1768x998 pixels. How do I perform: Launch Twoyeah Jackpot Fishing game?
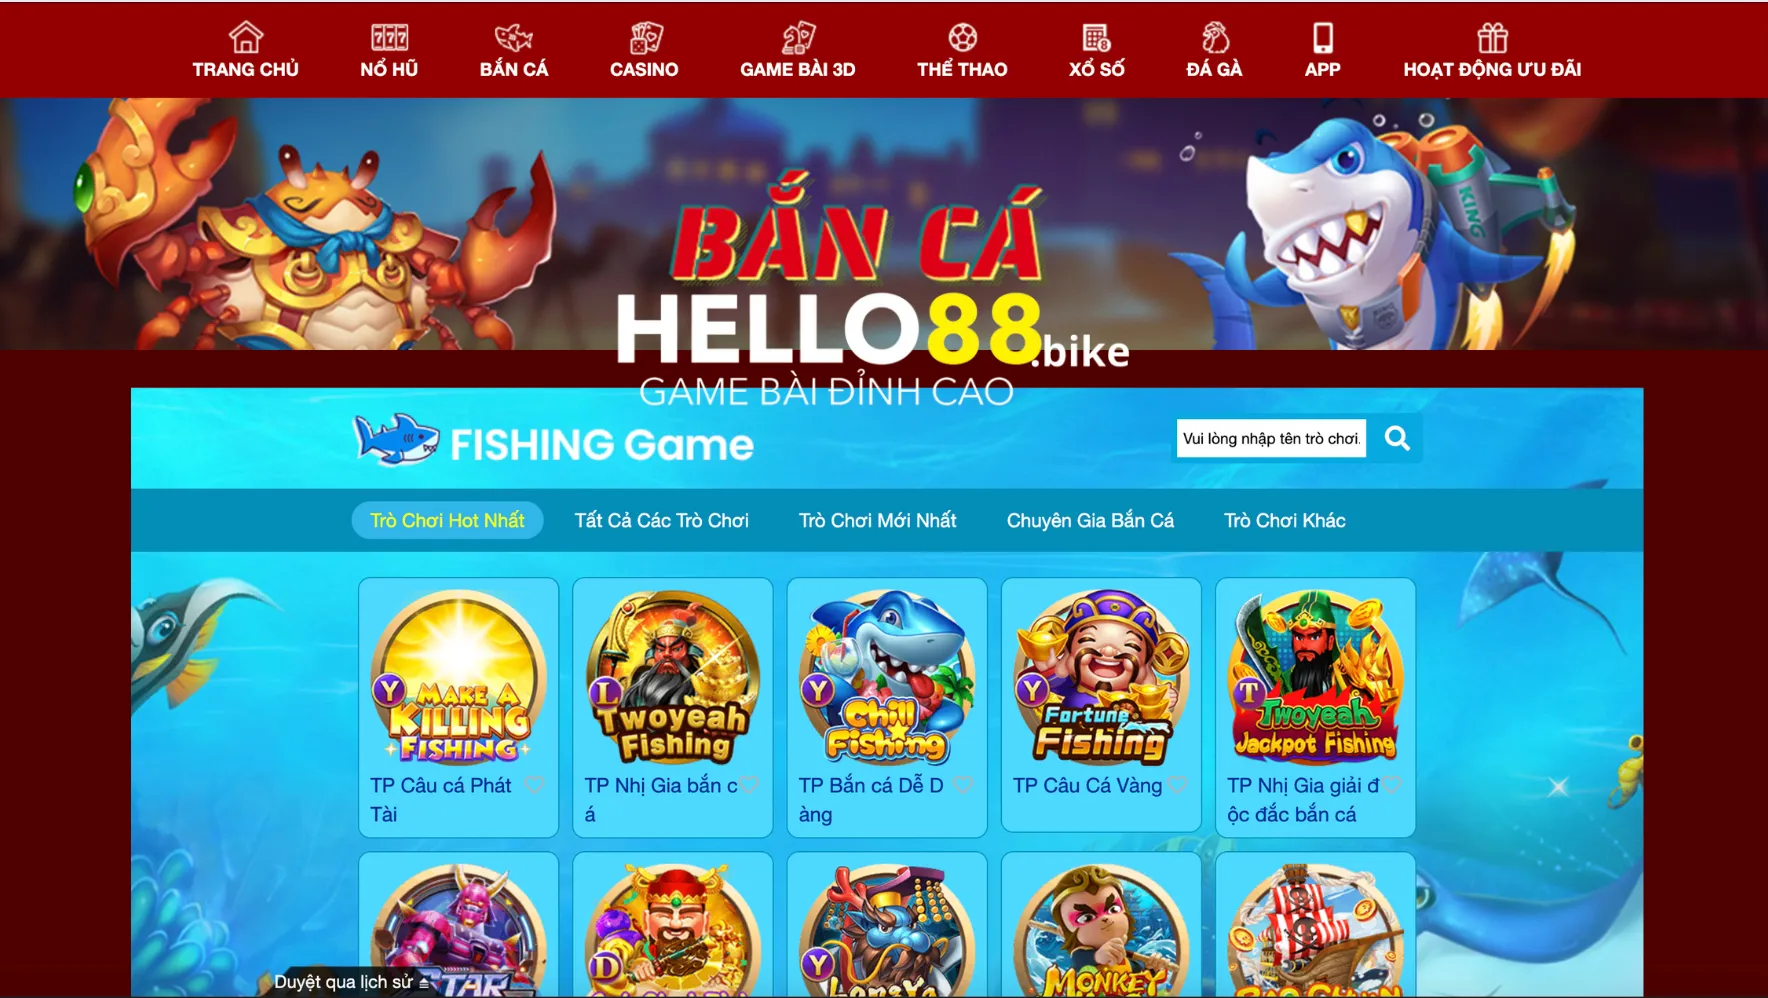click(1315, 677)
